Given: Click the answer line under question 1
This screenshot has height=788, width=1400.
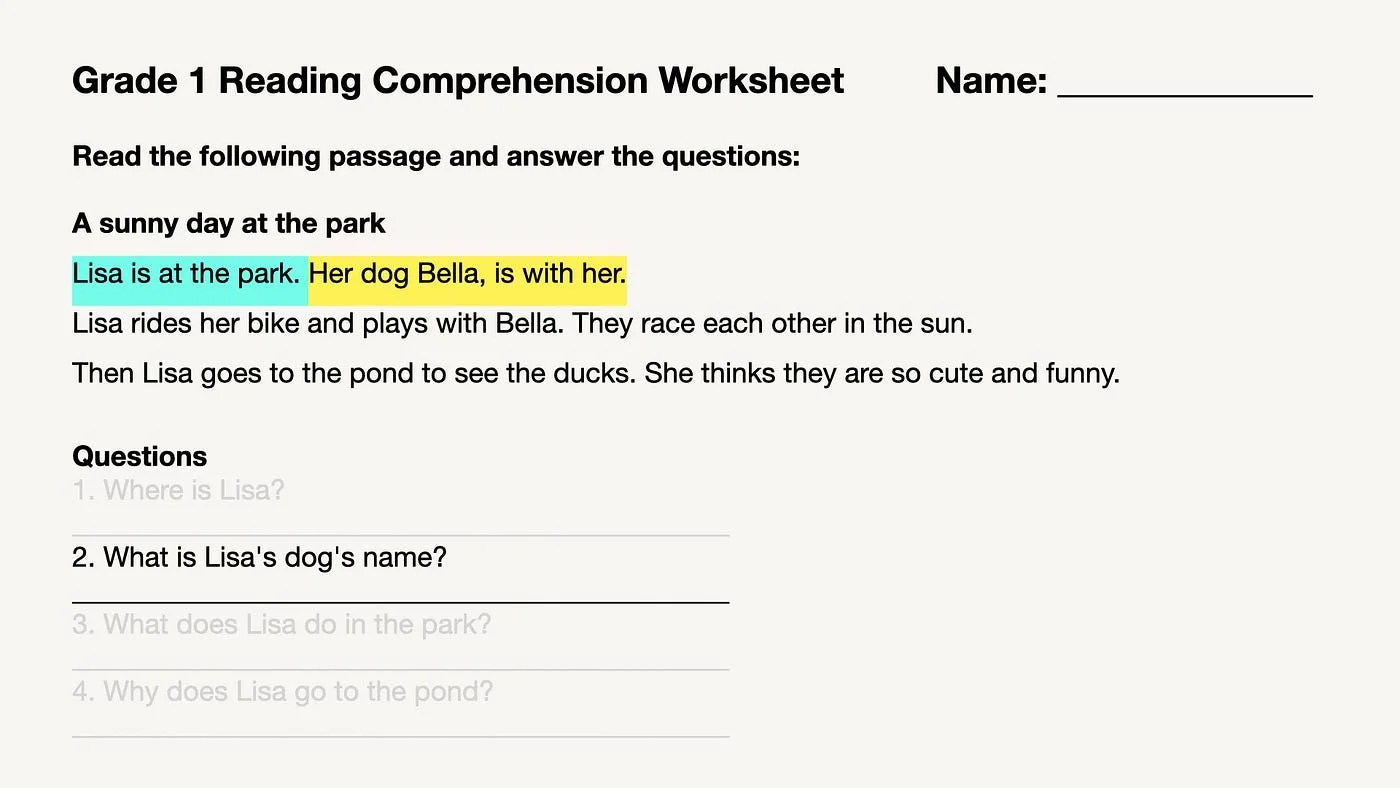Looking at the screenshot, I should 400,534.
